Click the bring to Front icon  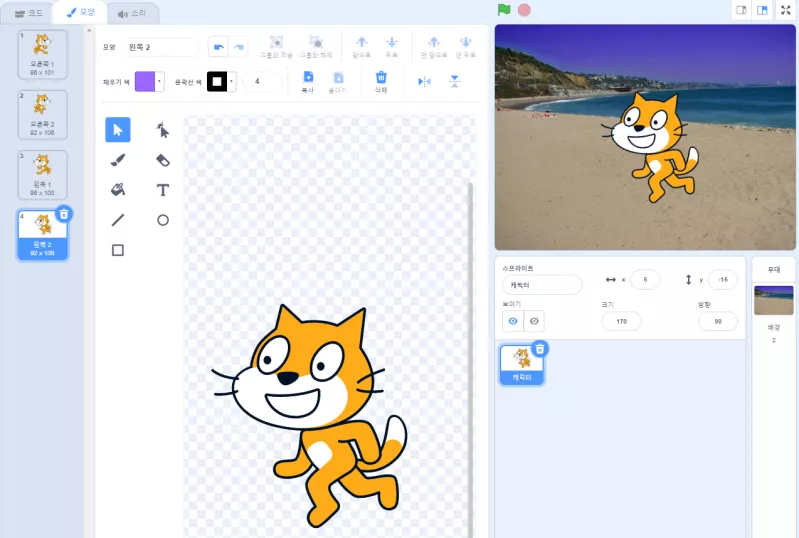434,42
